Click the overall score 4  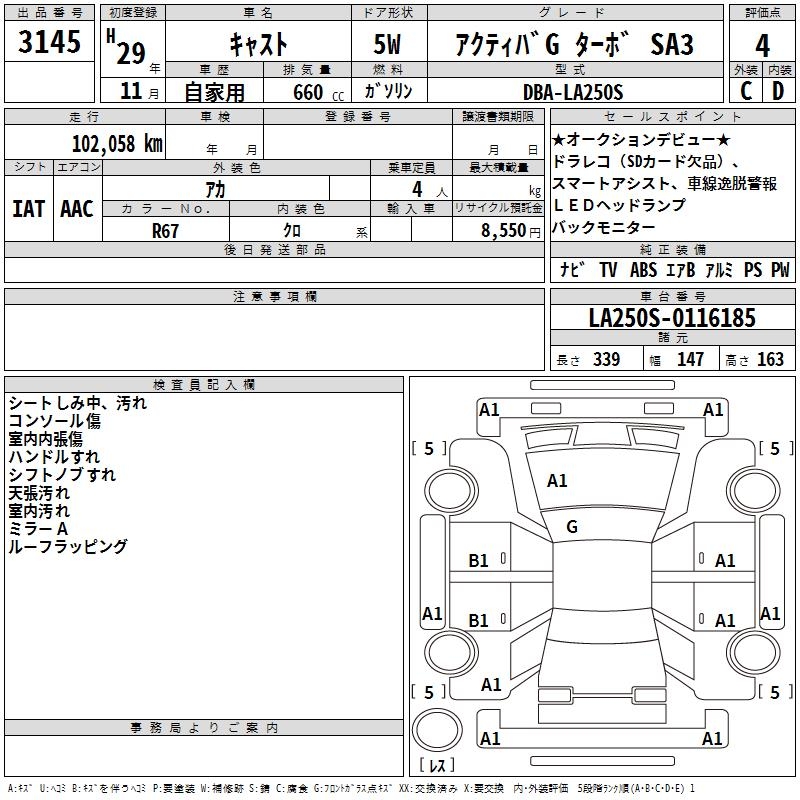click(x=762, y=46)
